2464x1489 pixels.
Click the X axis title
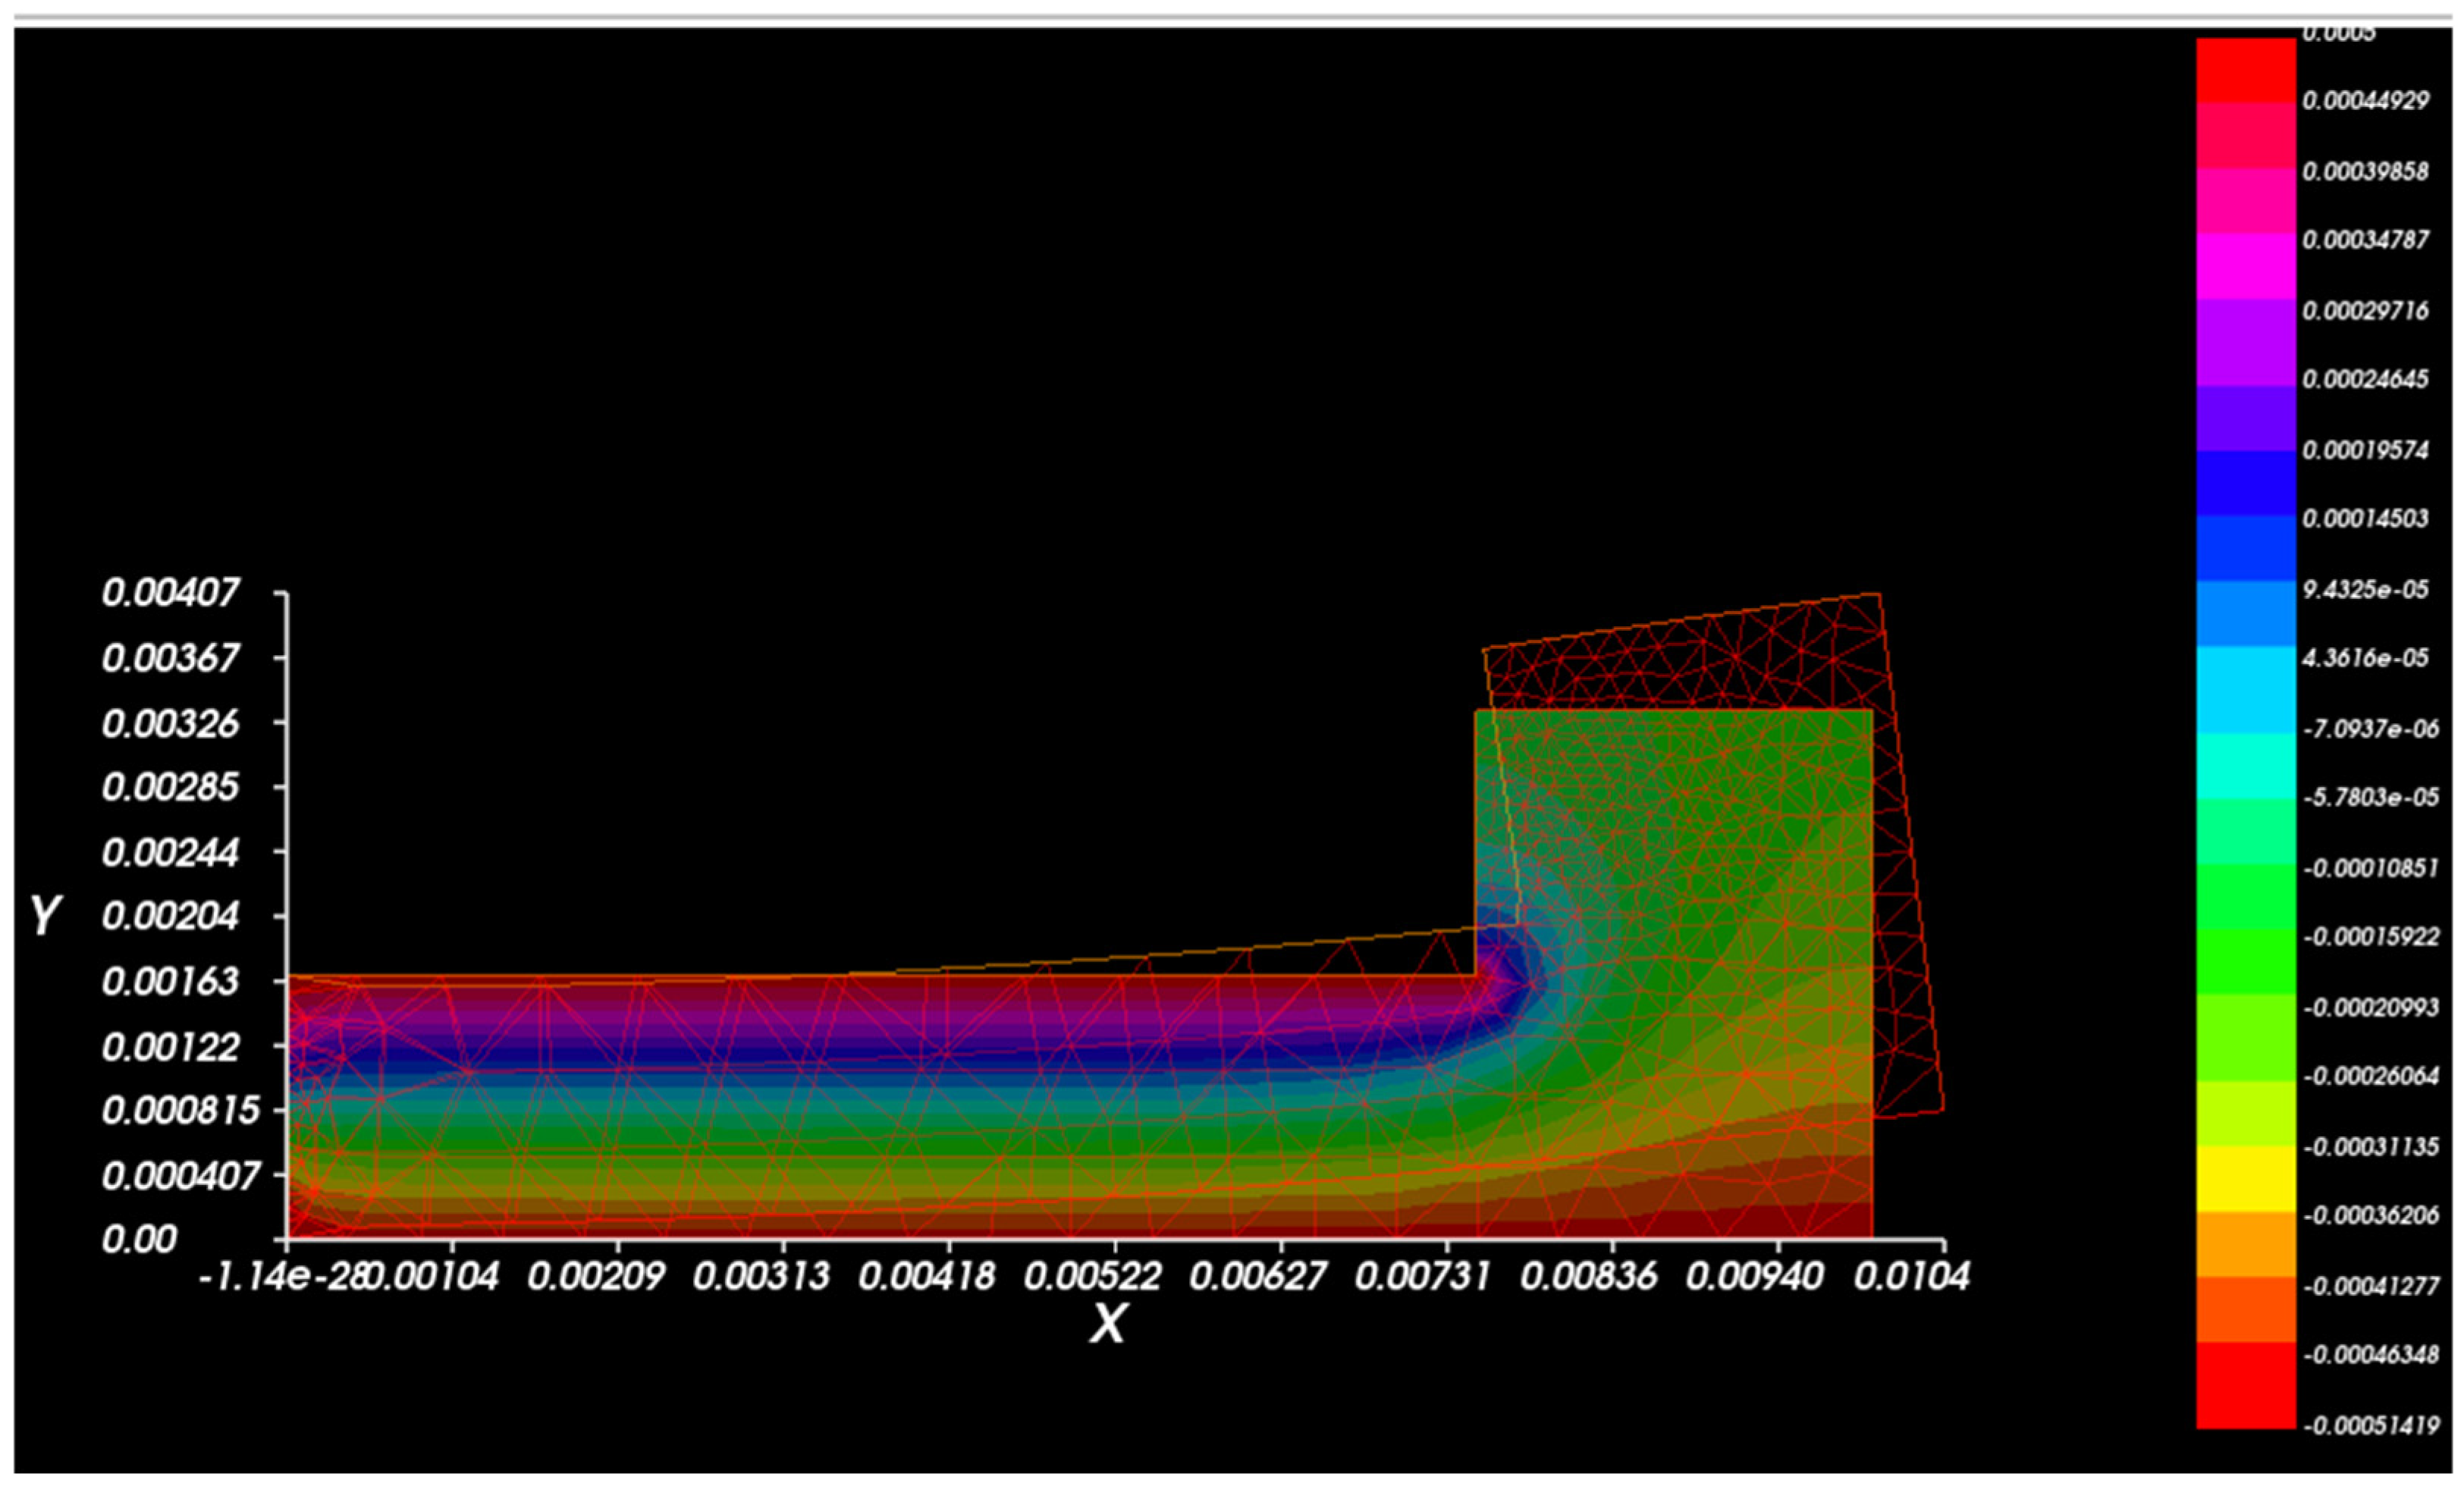point(1108,1325)
